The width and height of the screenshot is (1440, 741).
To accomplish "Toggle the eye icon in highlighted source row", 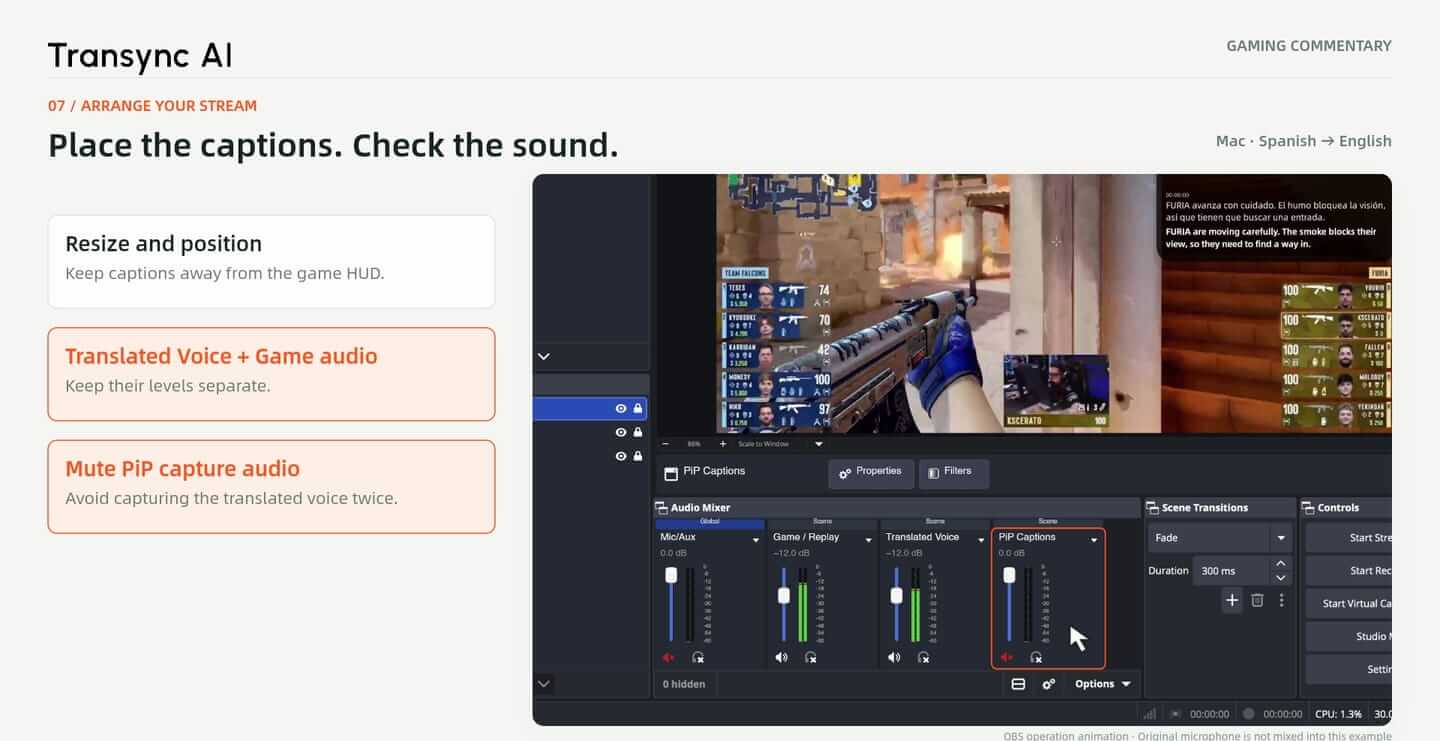I will (621, 408).
